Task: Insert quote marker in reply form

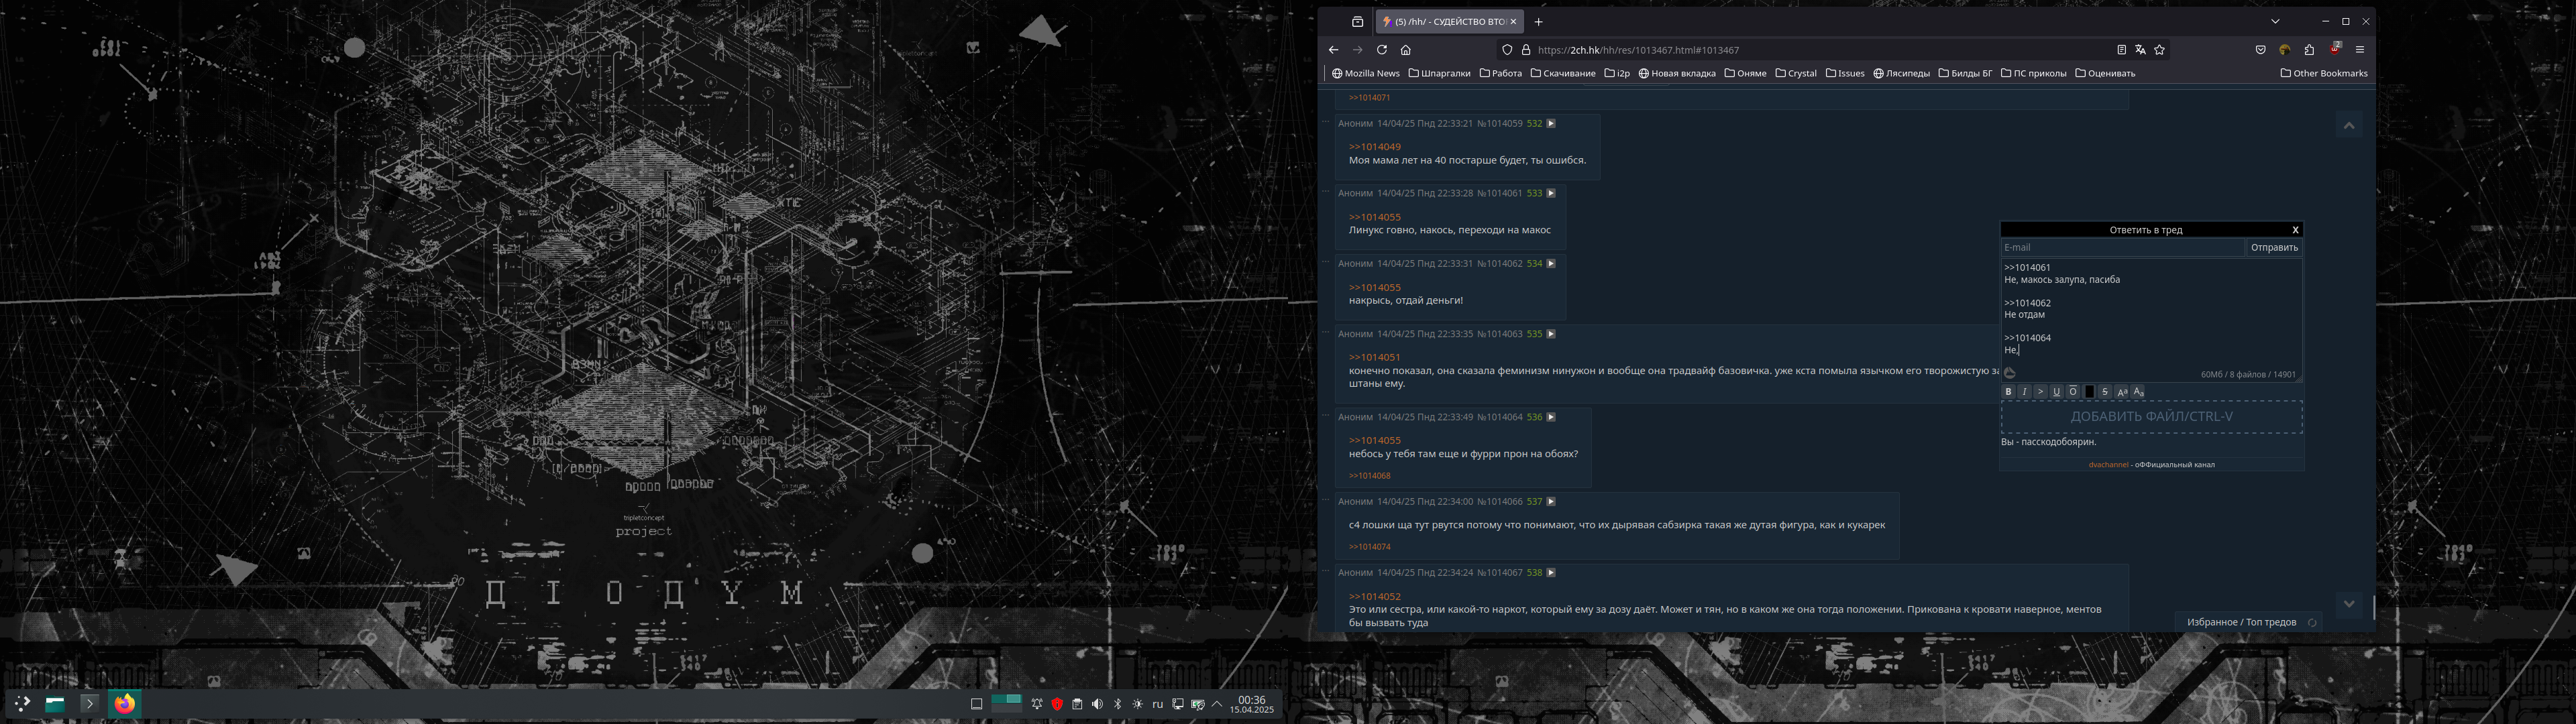Action: coord(2040,392)
